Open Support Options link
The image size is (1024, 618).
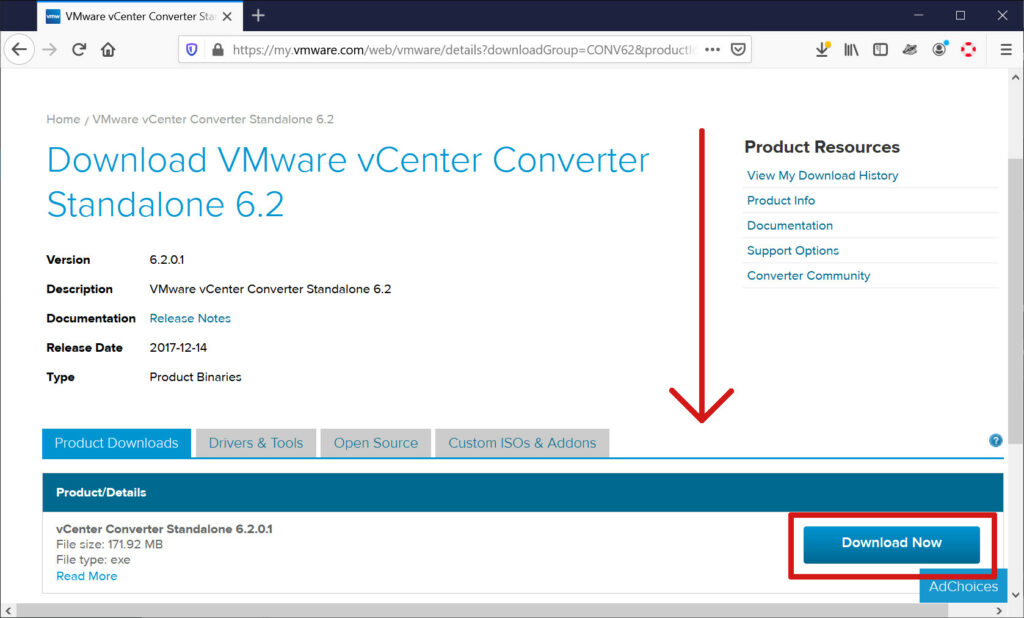793,251
